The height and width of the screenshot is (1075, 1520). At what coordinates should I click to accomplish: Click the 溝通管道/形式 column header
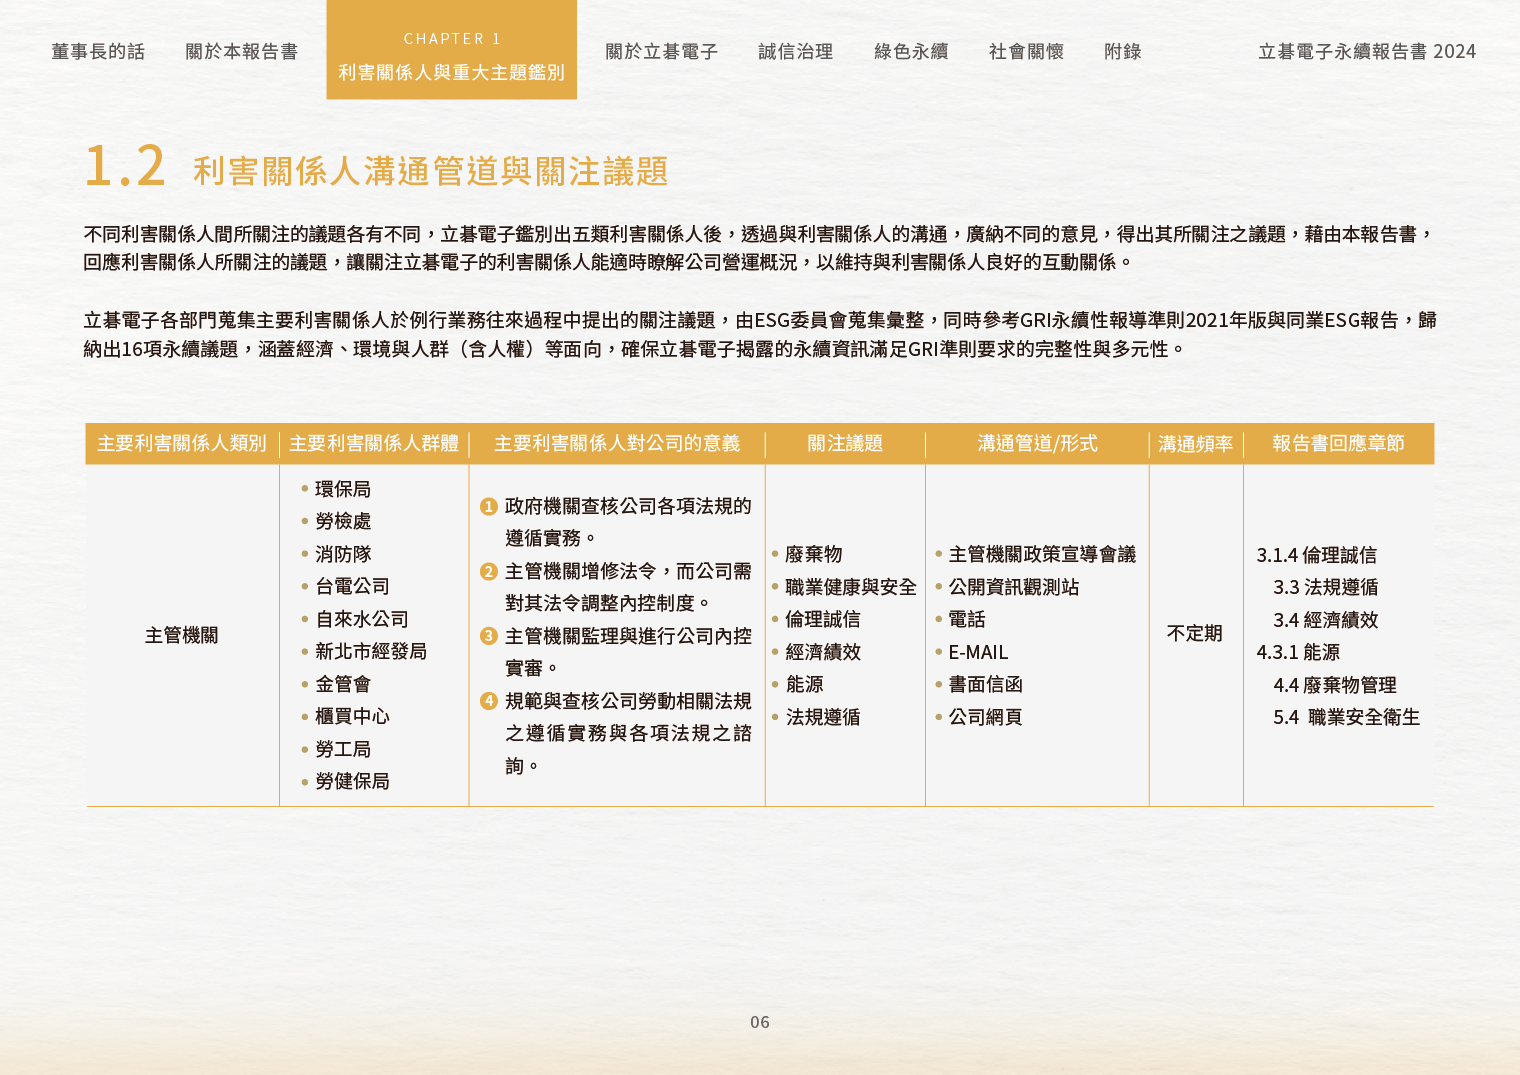click(1037, 443)
